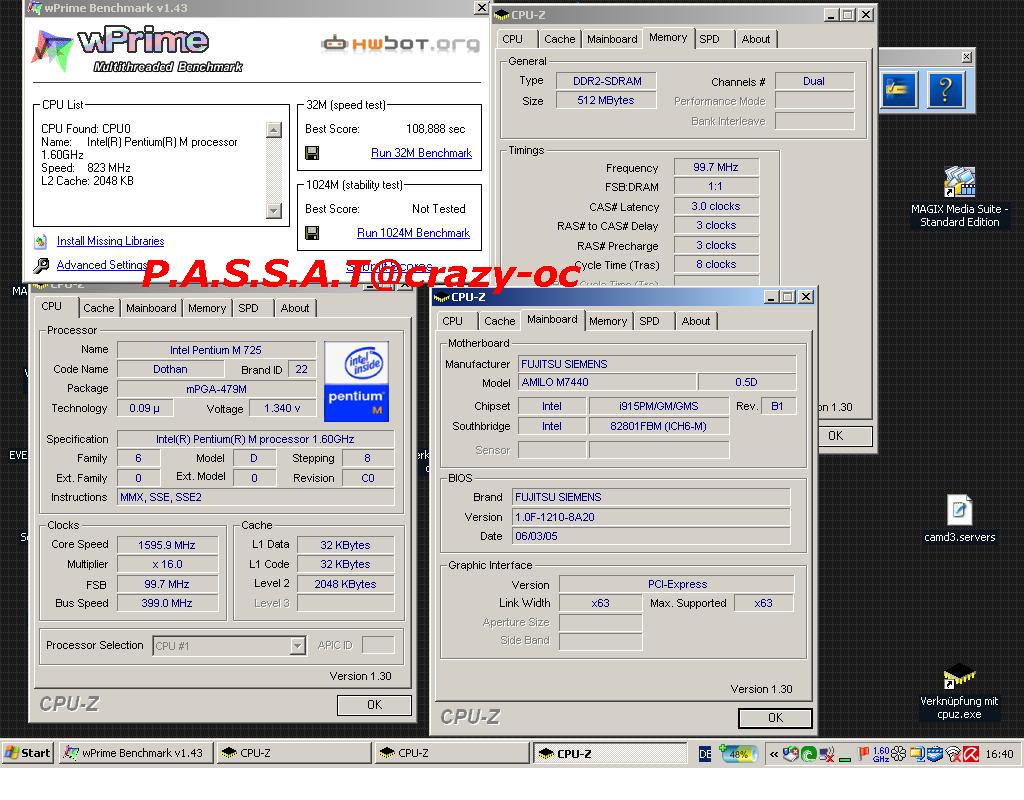Screen dimensions: 1024x800
Task: Click Install Missing Libraries link
Action: (x=110, y=241)
